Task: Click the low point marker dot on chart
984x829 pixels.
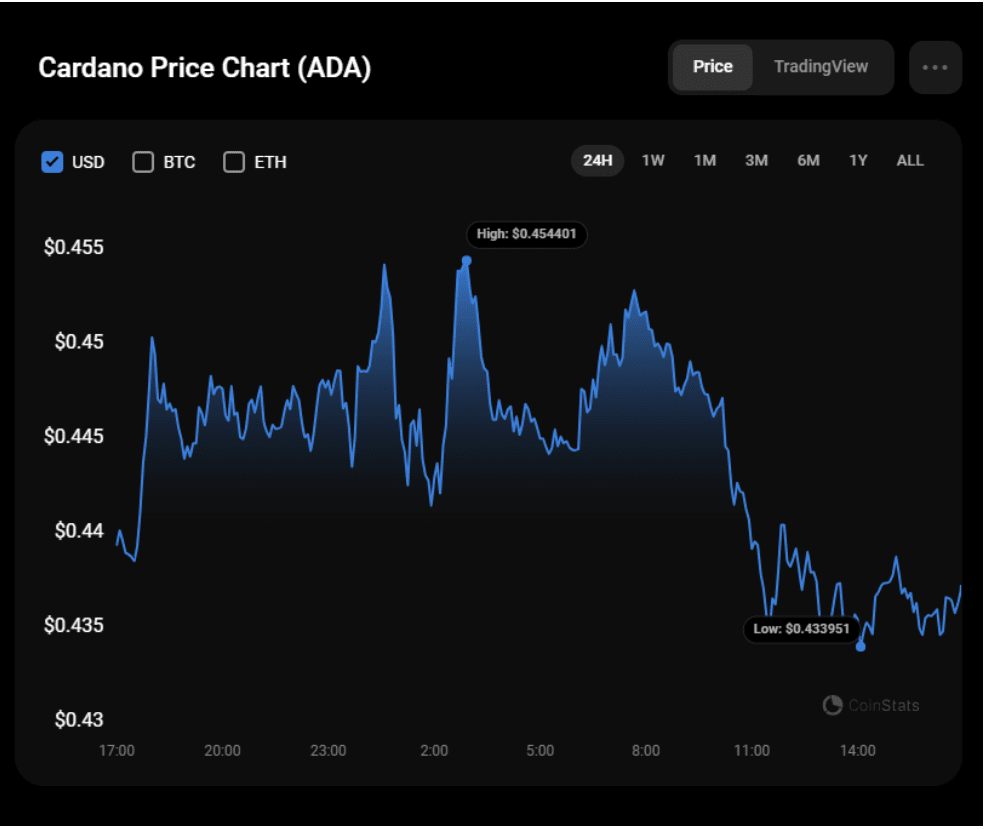Action: [860, 646]
